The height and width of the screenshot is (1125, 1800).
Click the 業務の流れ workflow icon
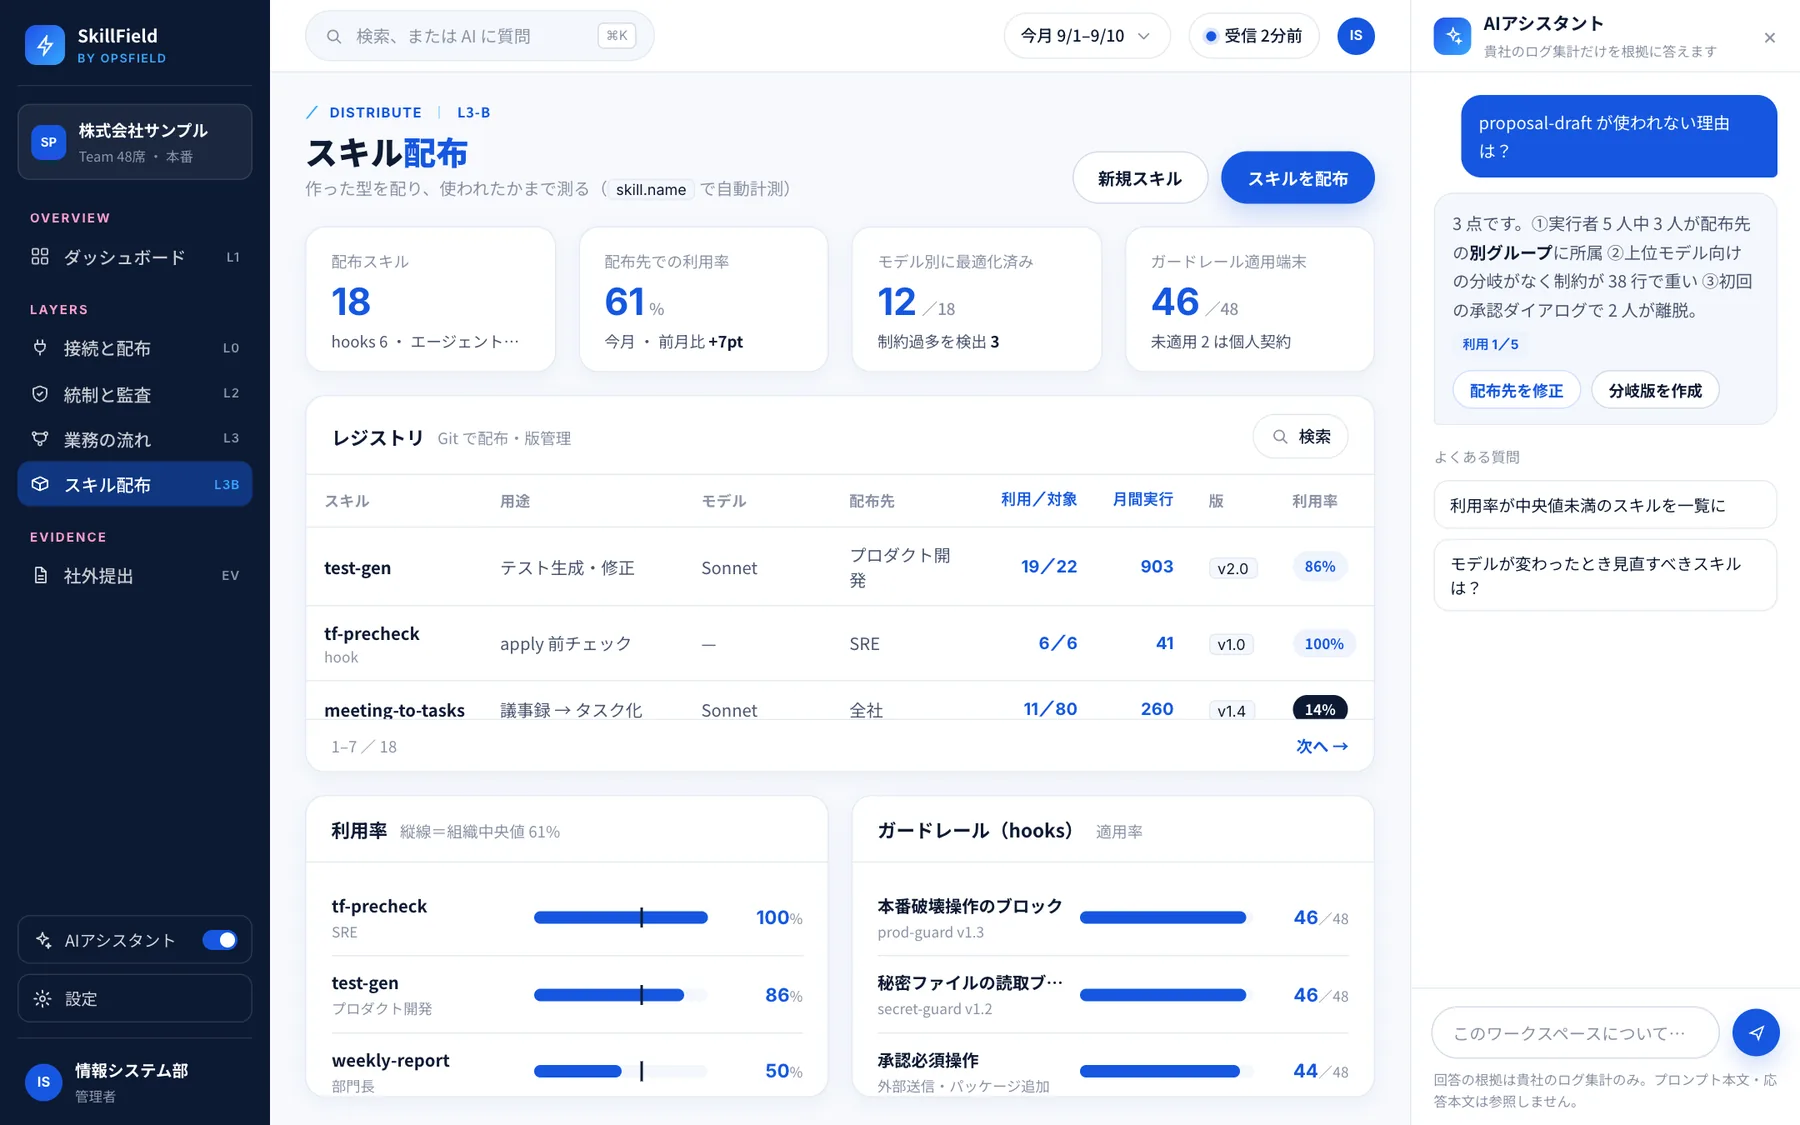tap(40, 439)
